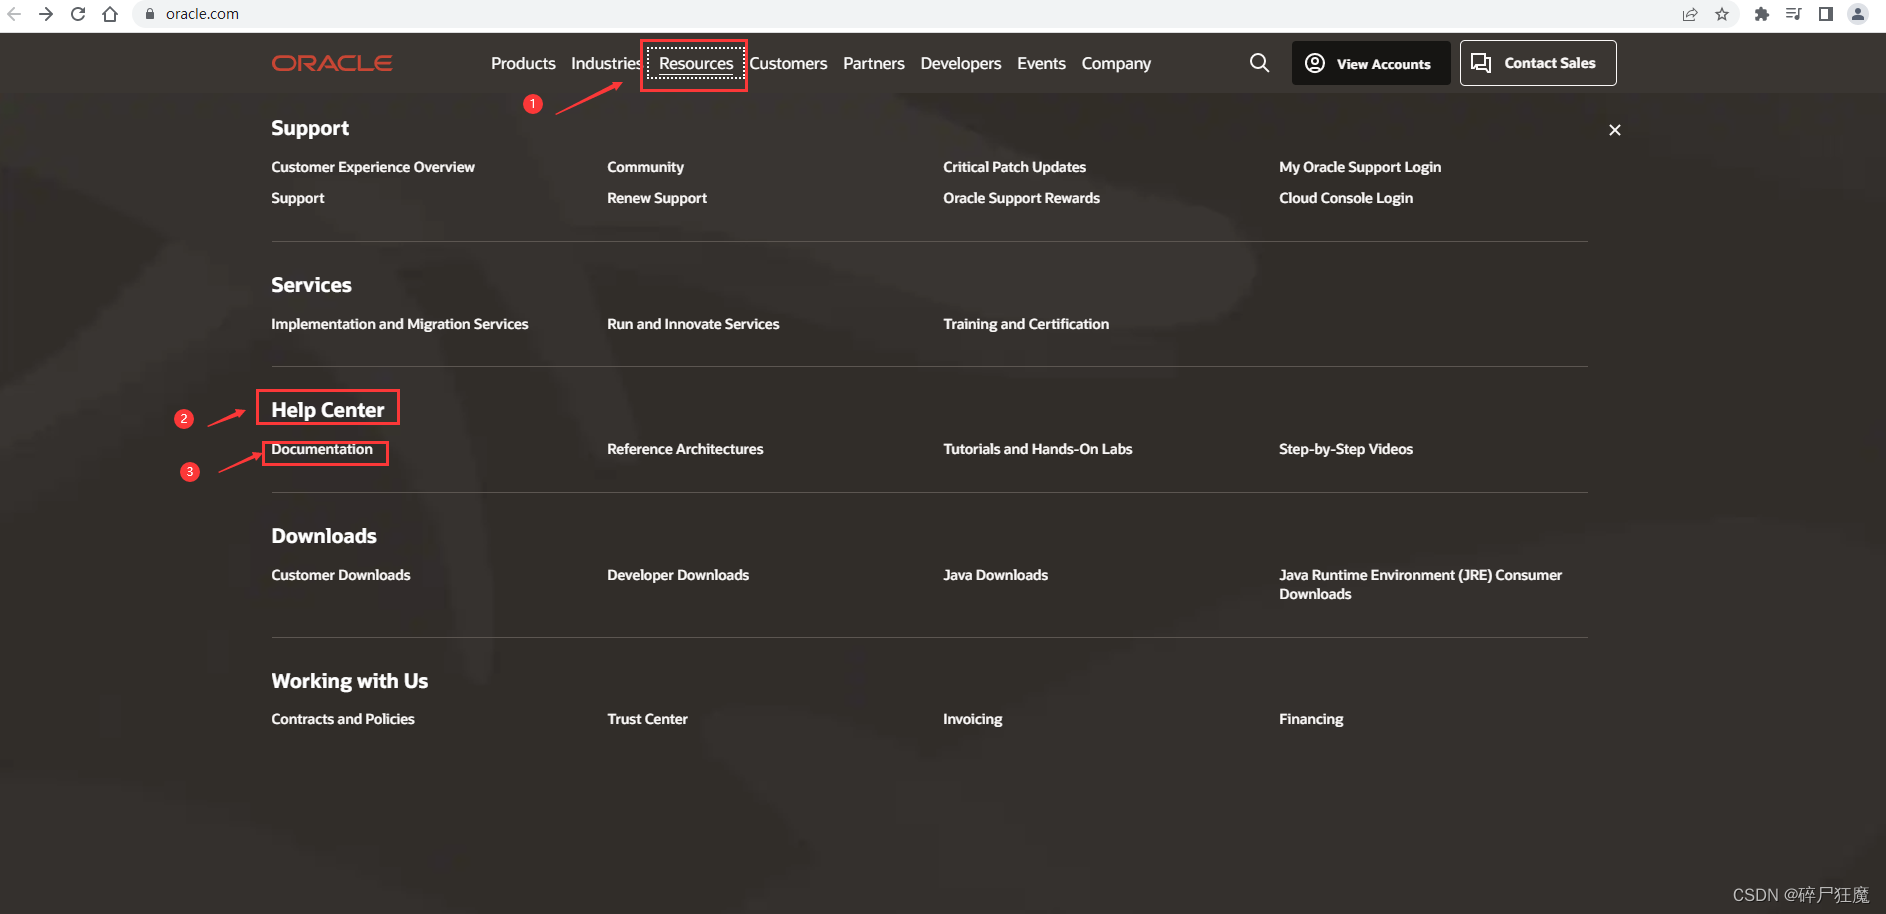Open Customer Experience Overview link
This screenshot has height=914, width=1886.
pyautogui.click(x=373, y=167)
